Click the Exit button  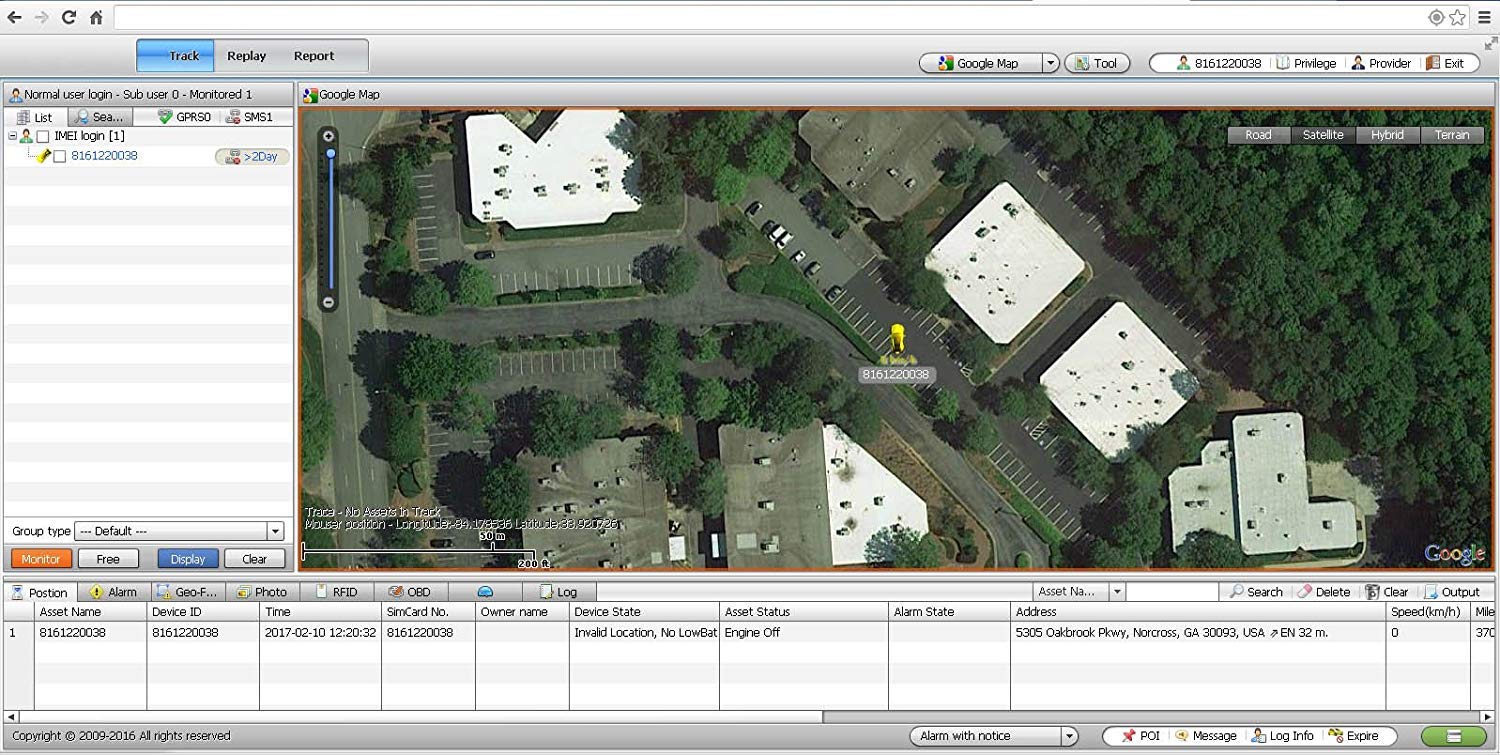coord(1444,63)
